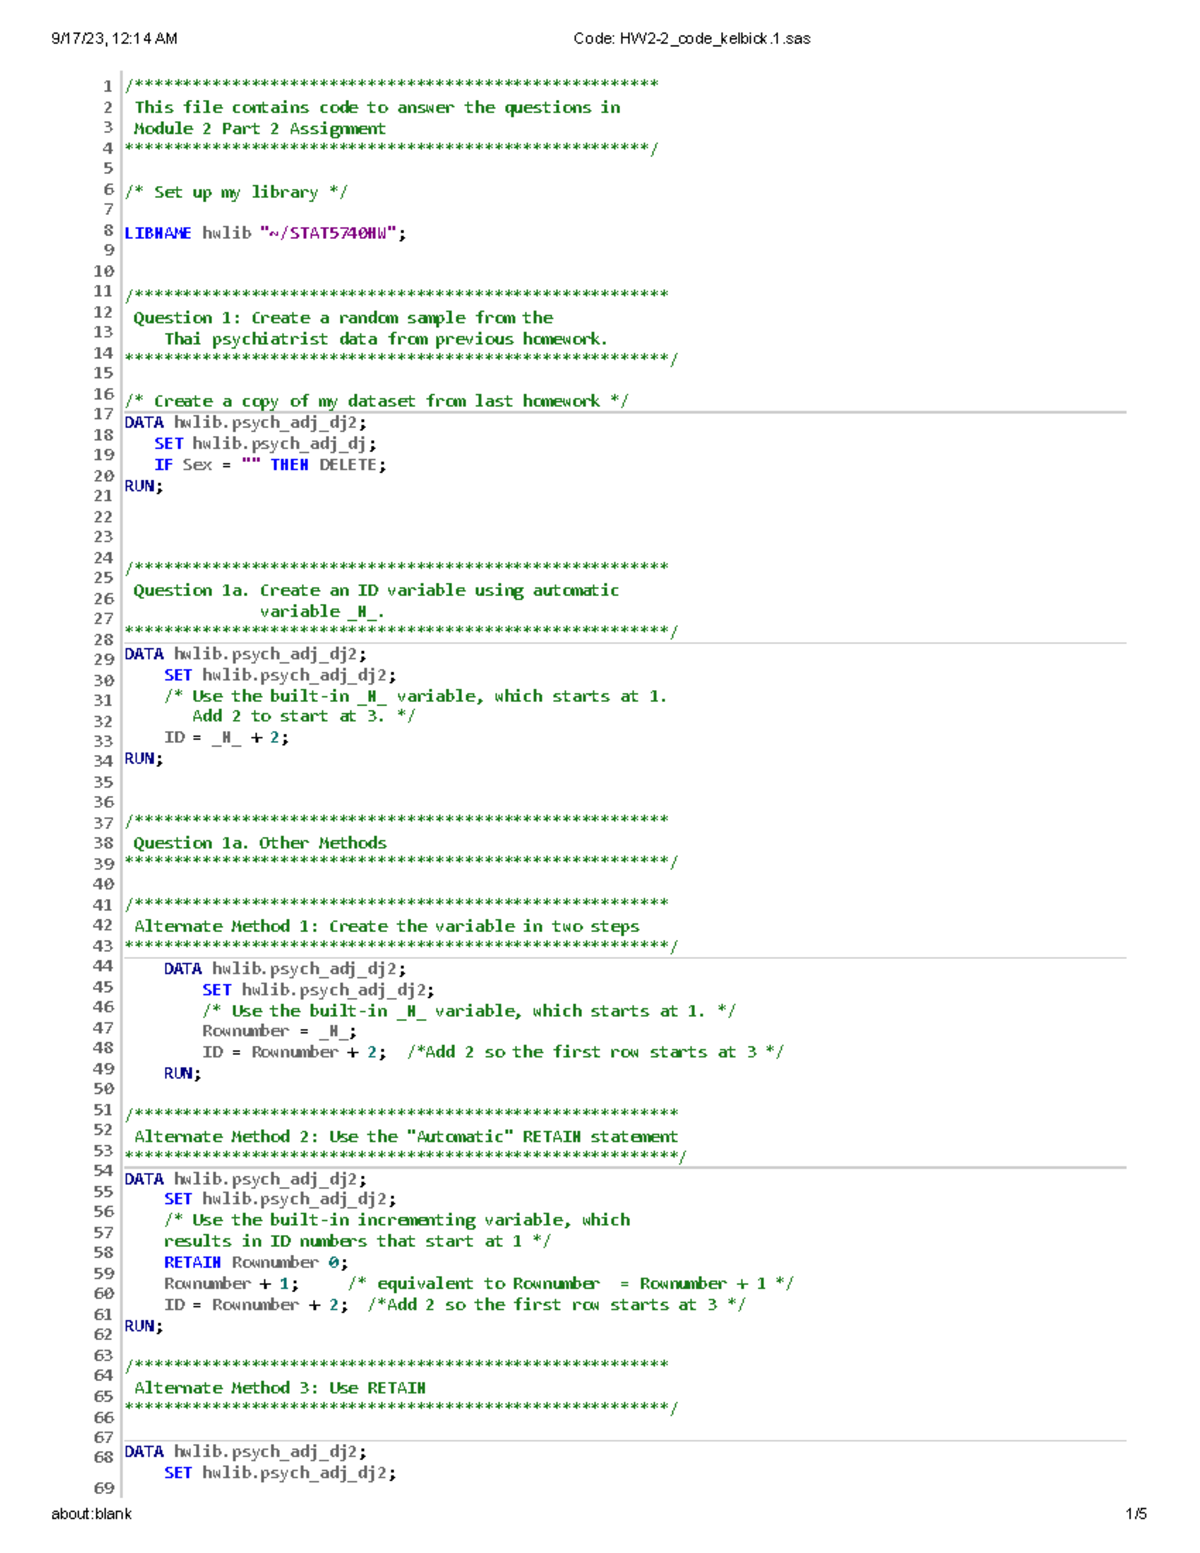
Task: Click the heading 'Question 1a. Other Methods'
Action: 260,843
